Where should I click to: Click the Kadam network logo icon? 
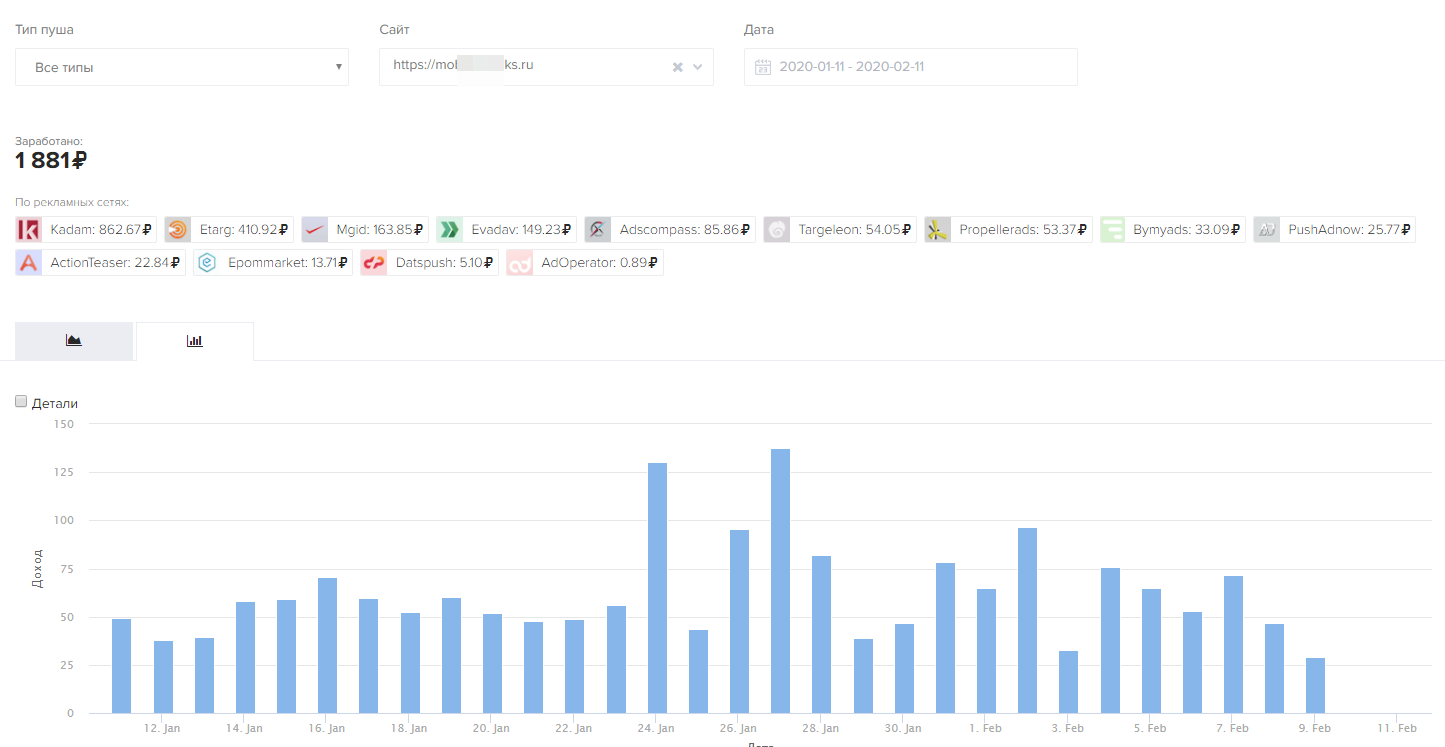point(29,230)
